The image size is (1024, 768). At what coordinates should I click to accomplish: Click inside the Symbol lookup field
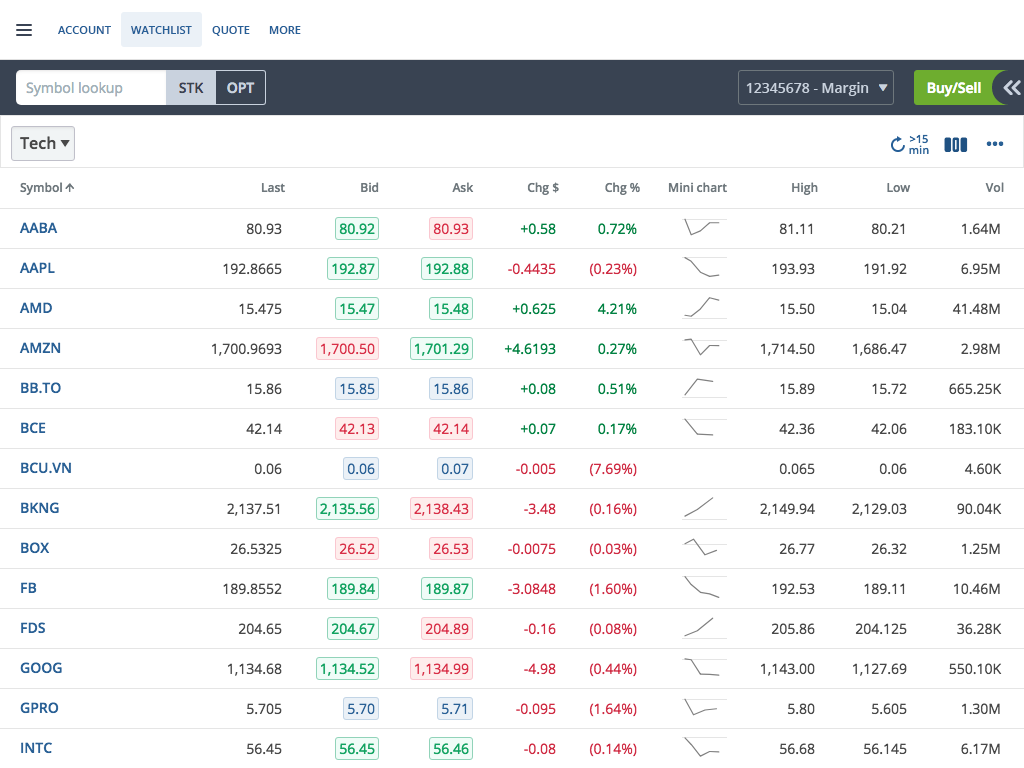91,88
